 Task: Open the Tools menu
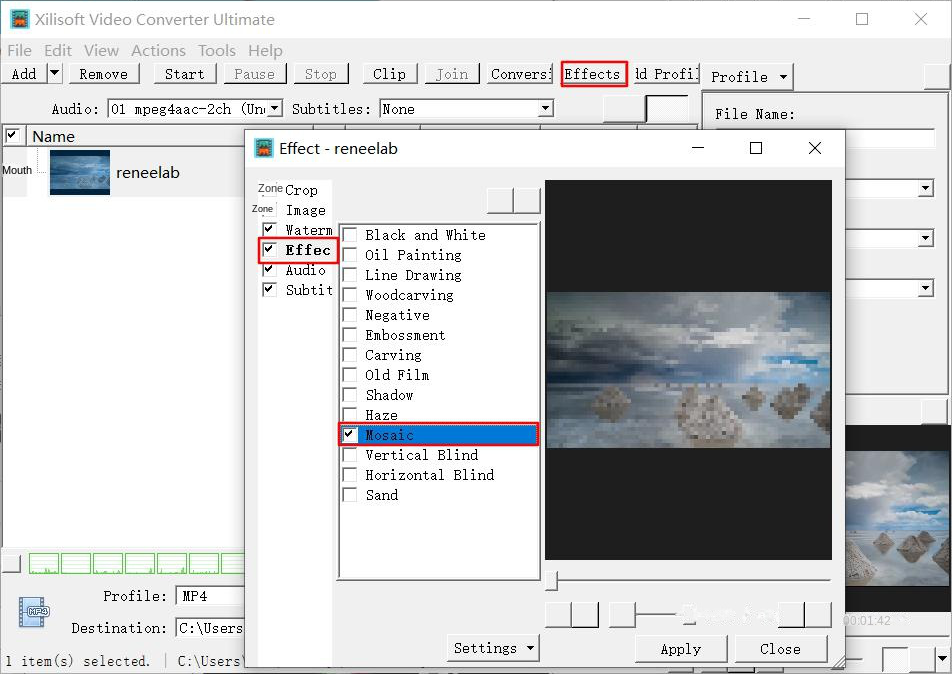(216, 50)
